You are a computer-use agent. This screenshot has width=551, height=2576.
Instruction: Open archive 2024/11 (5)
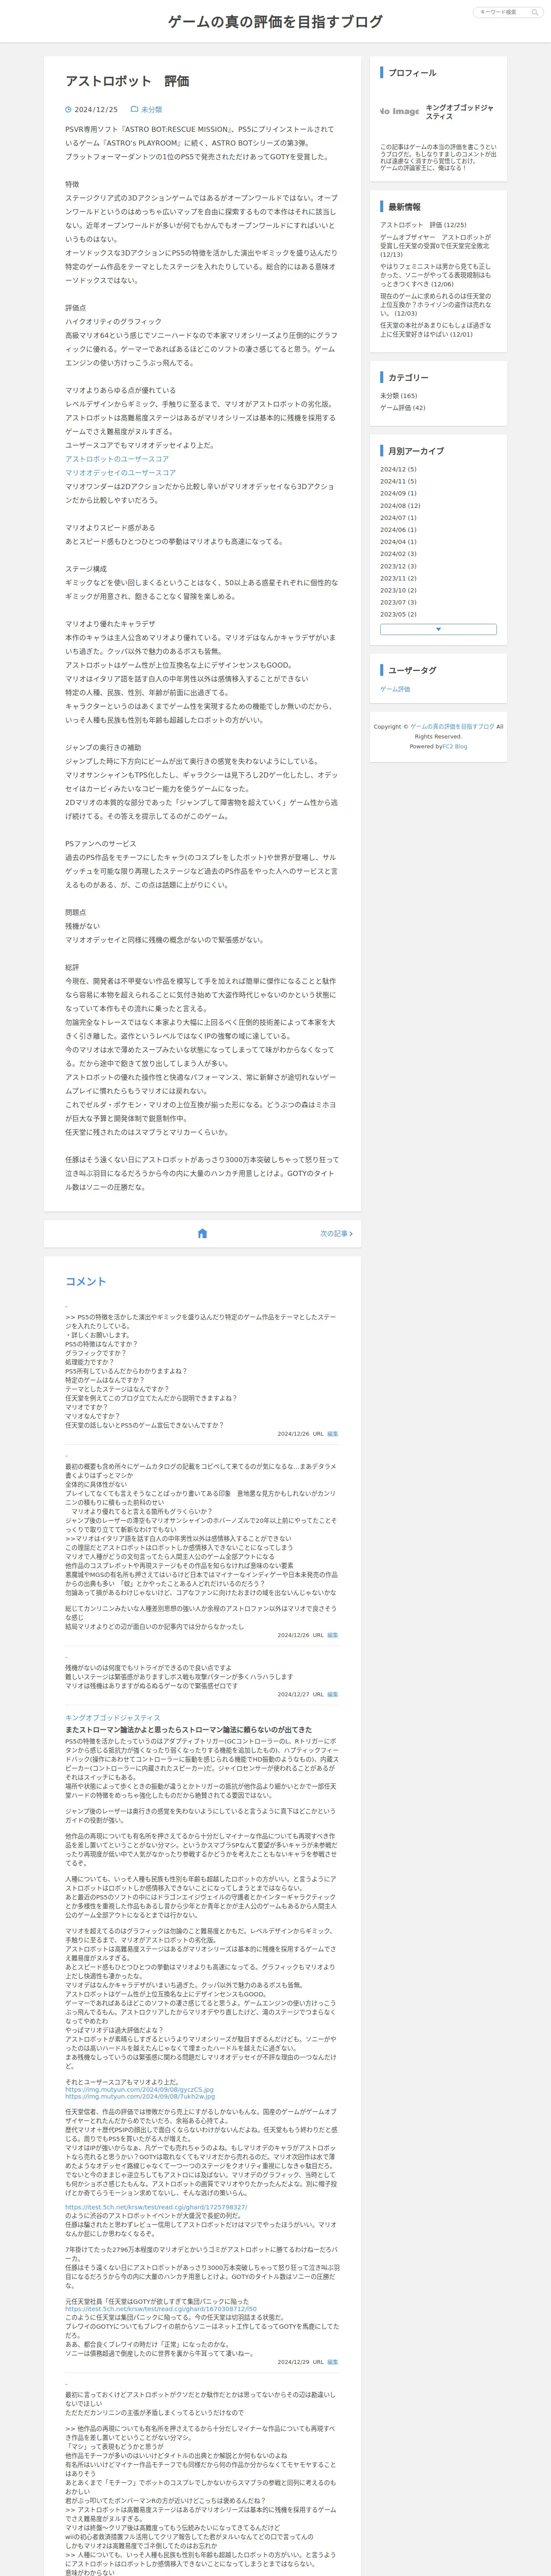tap(398, 481)
